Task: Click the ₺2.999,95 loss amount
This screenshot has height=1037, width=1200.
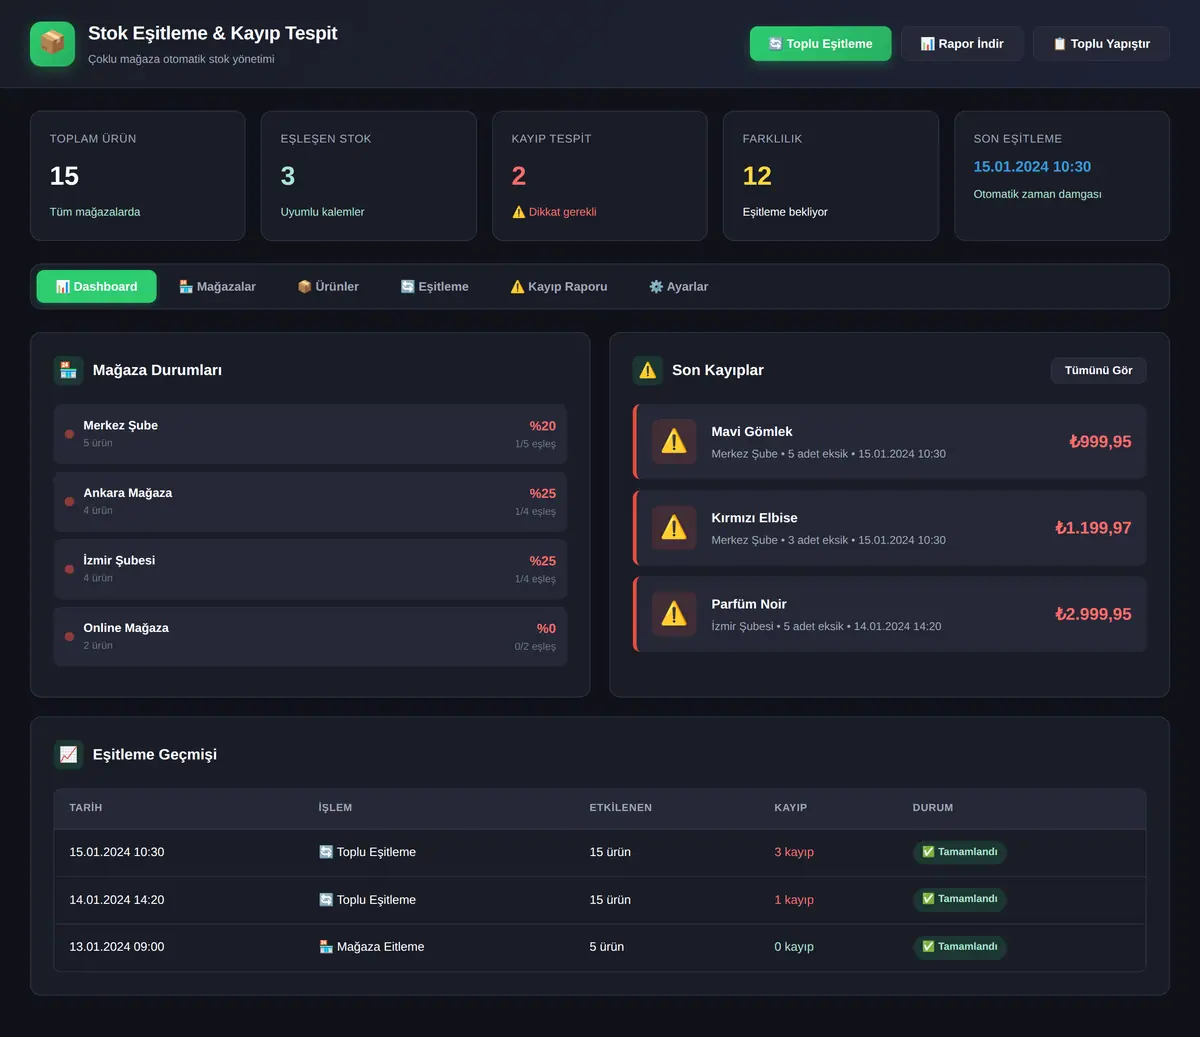Action: click(1093, 614)
